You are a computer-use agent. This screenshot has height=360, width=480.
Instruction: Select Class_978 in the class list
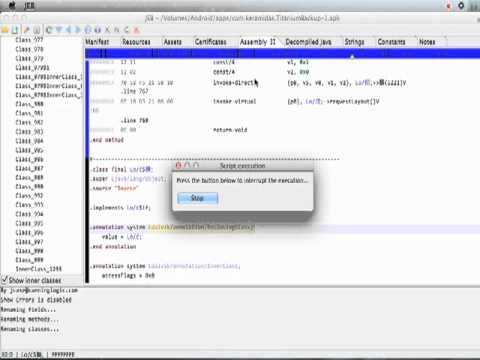tap(29, 49)
